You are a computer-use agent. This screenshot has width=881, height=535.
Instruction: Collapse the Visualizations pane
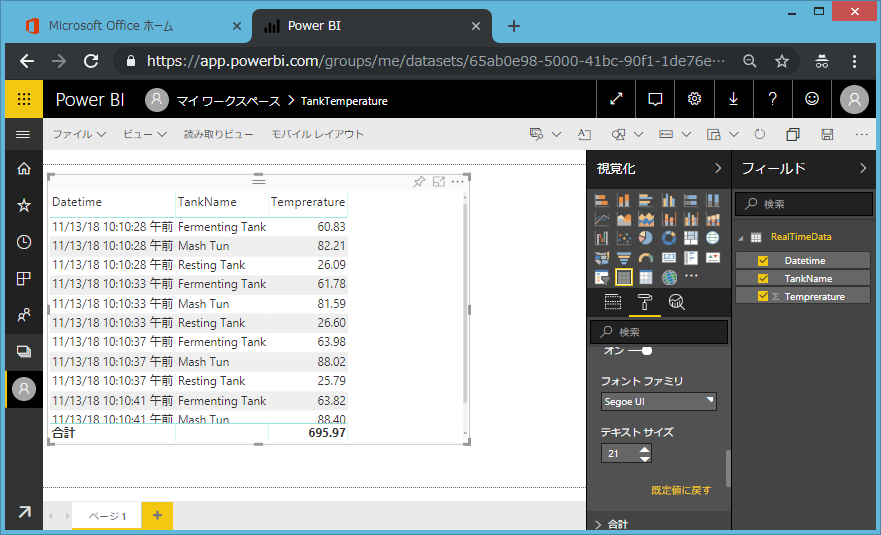[717, 168]
